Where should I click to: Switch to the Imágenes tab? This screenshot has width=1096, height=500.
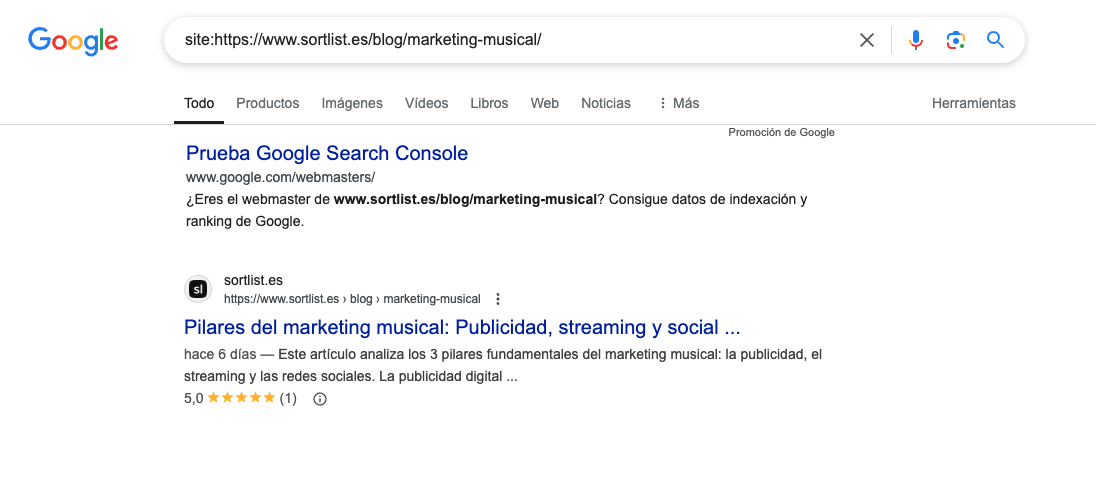(x=352, y=103)
